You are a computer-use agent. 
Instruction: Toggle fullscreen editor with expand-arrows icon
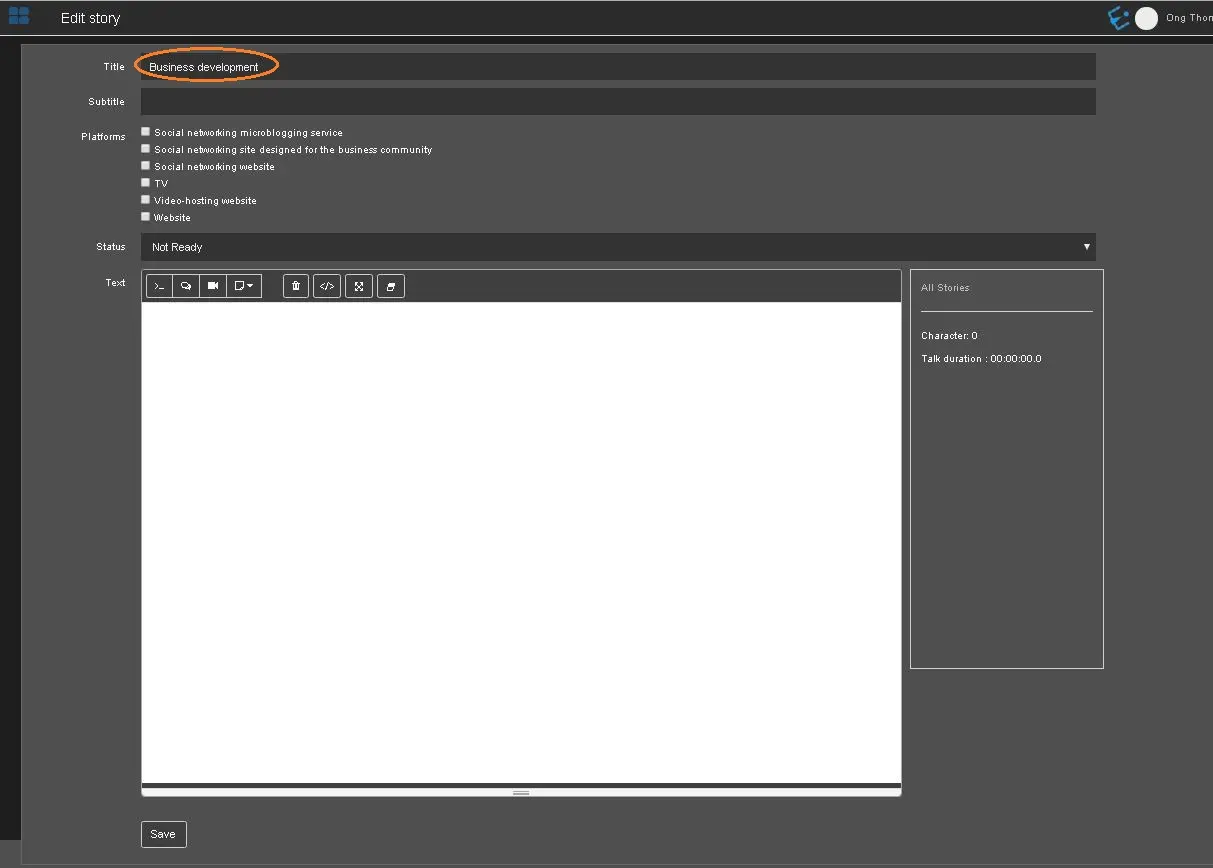click(x=359, y=286)
